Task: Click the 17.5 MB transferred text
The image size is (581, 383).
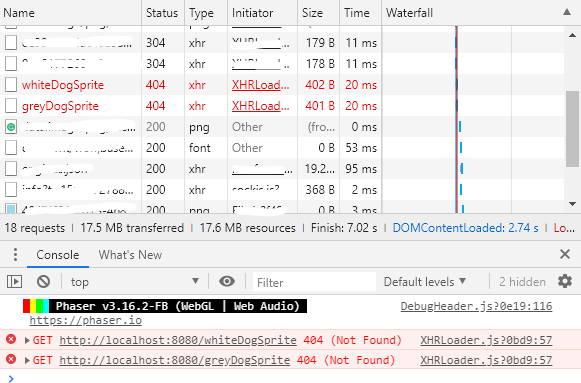Action: (132, 228)
